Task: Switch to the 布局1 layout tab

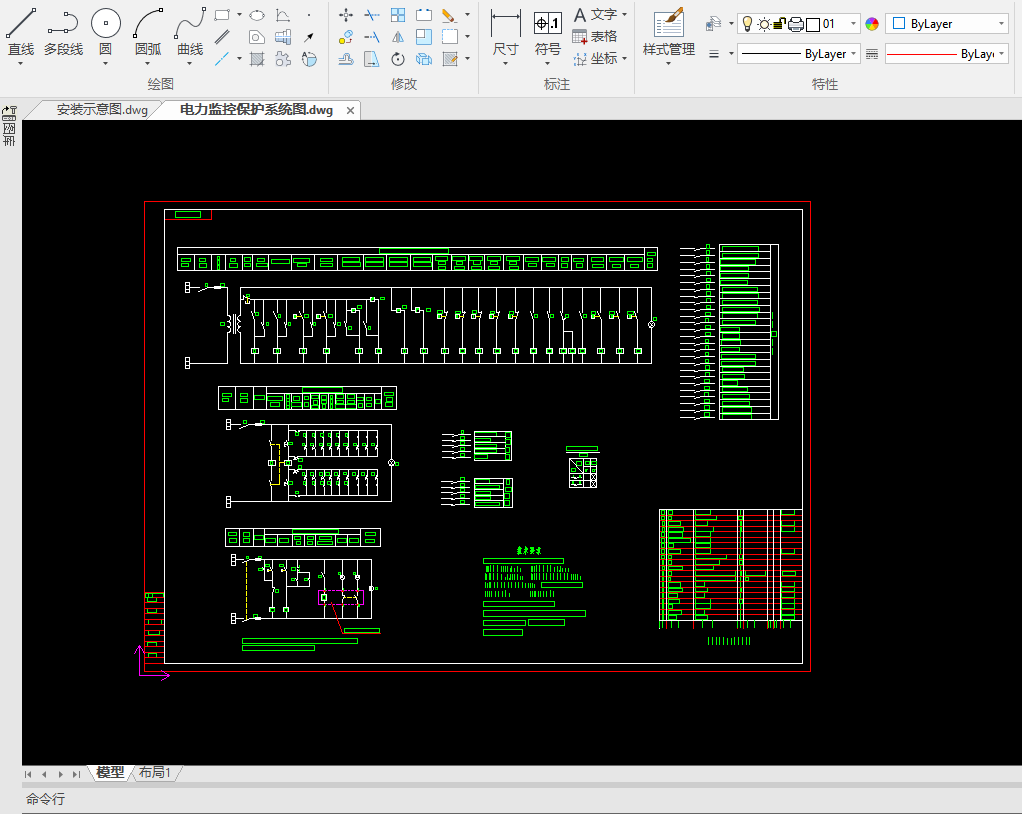Action: point(155,772)
